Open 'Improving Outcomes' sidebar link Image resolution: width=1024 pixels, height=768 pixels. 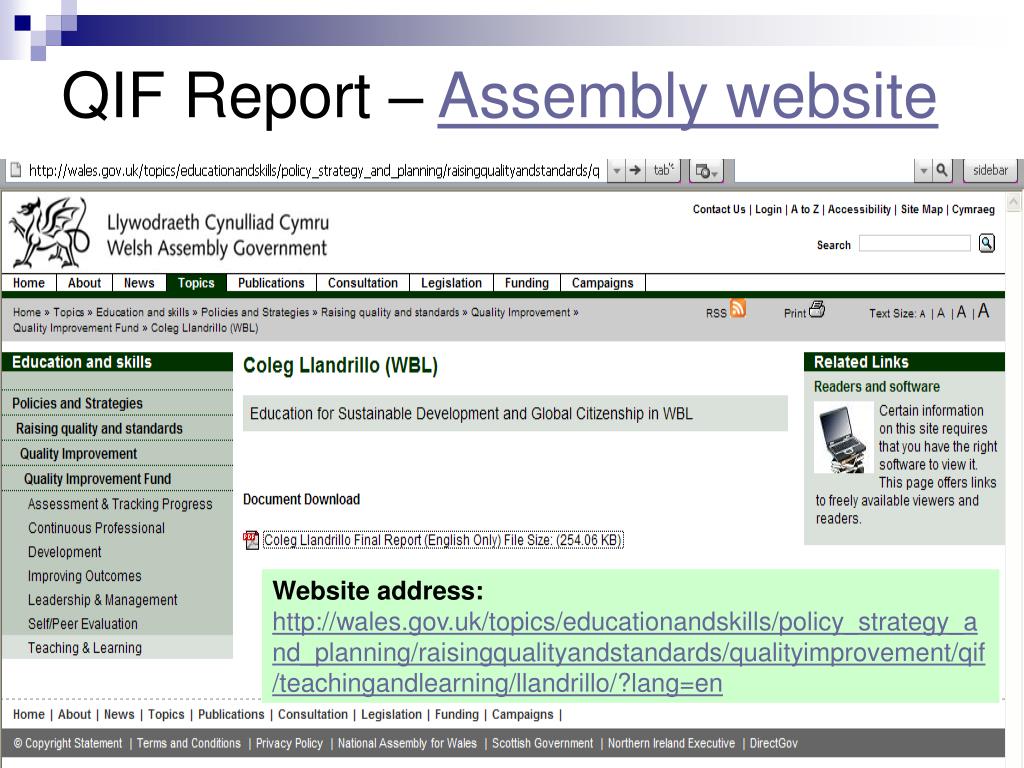84,576
